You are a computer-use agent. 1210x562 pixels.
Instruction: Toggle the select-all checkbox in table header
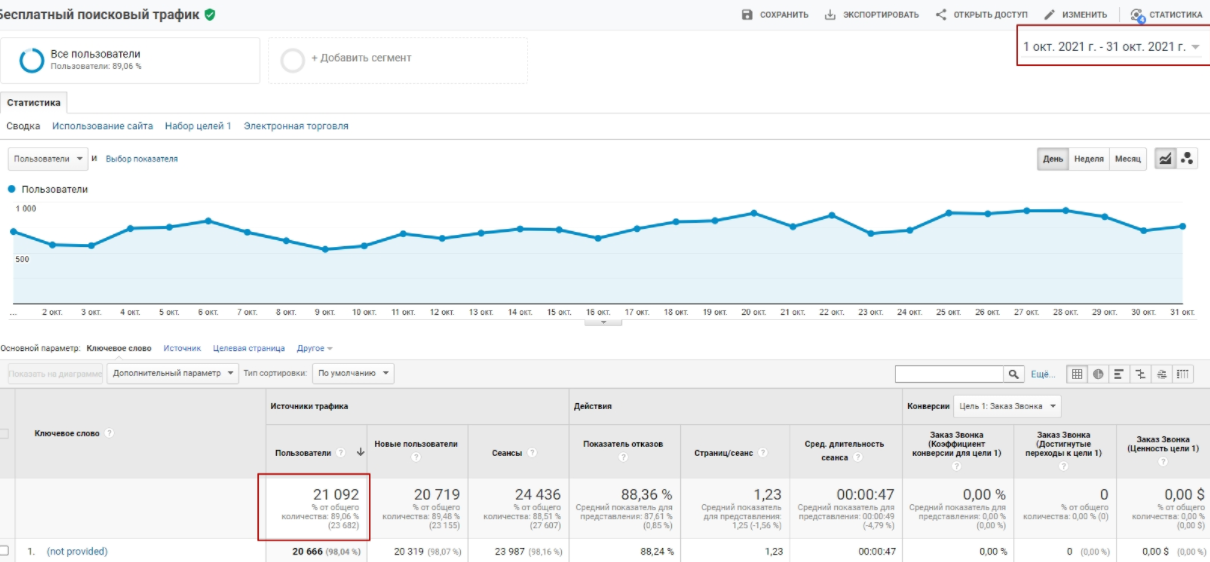click(x=6, y=433)
